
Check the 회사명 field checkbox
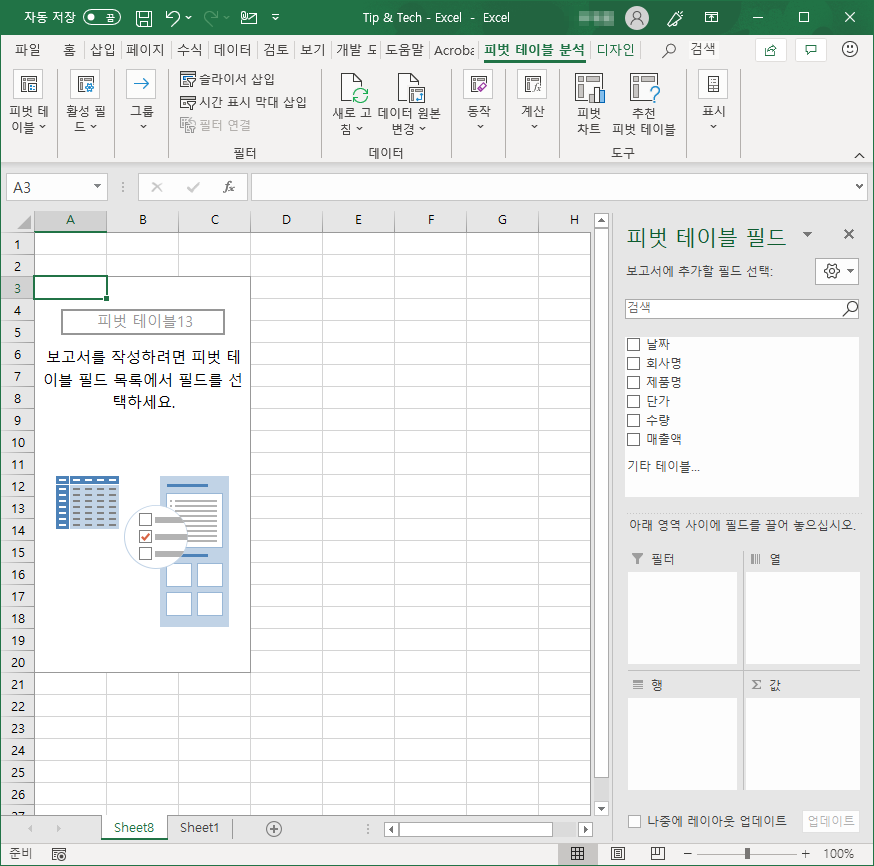633,363
